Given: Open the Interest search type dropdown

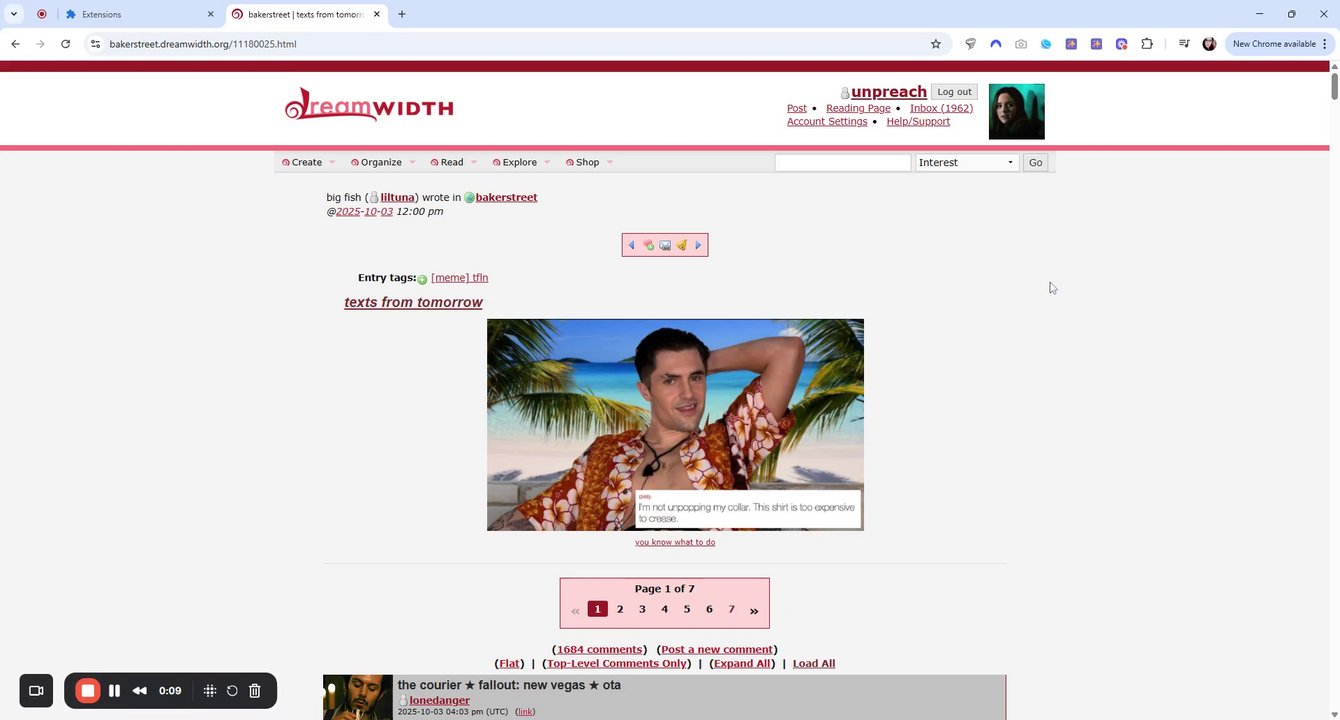Looking at the screenshot, I should pos(966,162).
